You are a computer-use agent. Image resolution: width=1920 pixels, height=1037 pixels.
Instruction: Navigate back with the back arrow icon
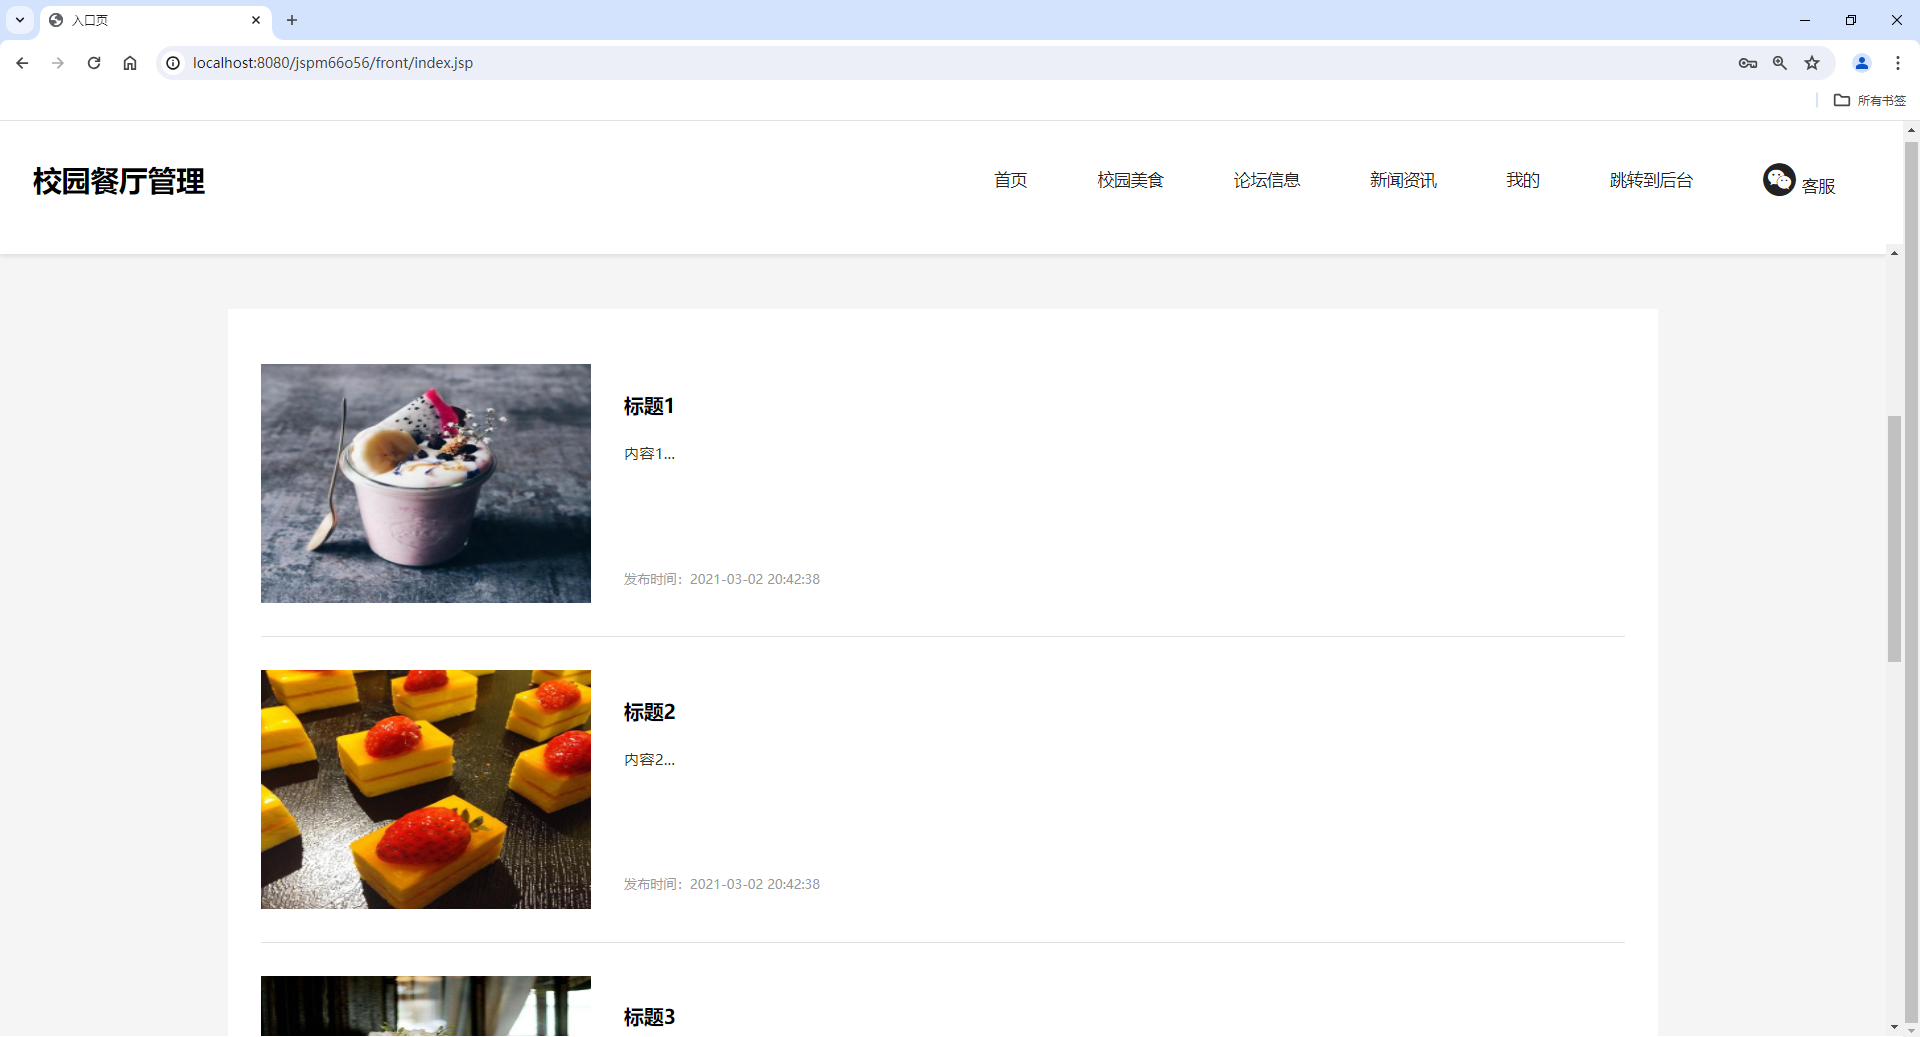(x=22, y=62)
